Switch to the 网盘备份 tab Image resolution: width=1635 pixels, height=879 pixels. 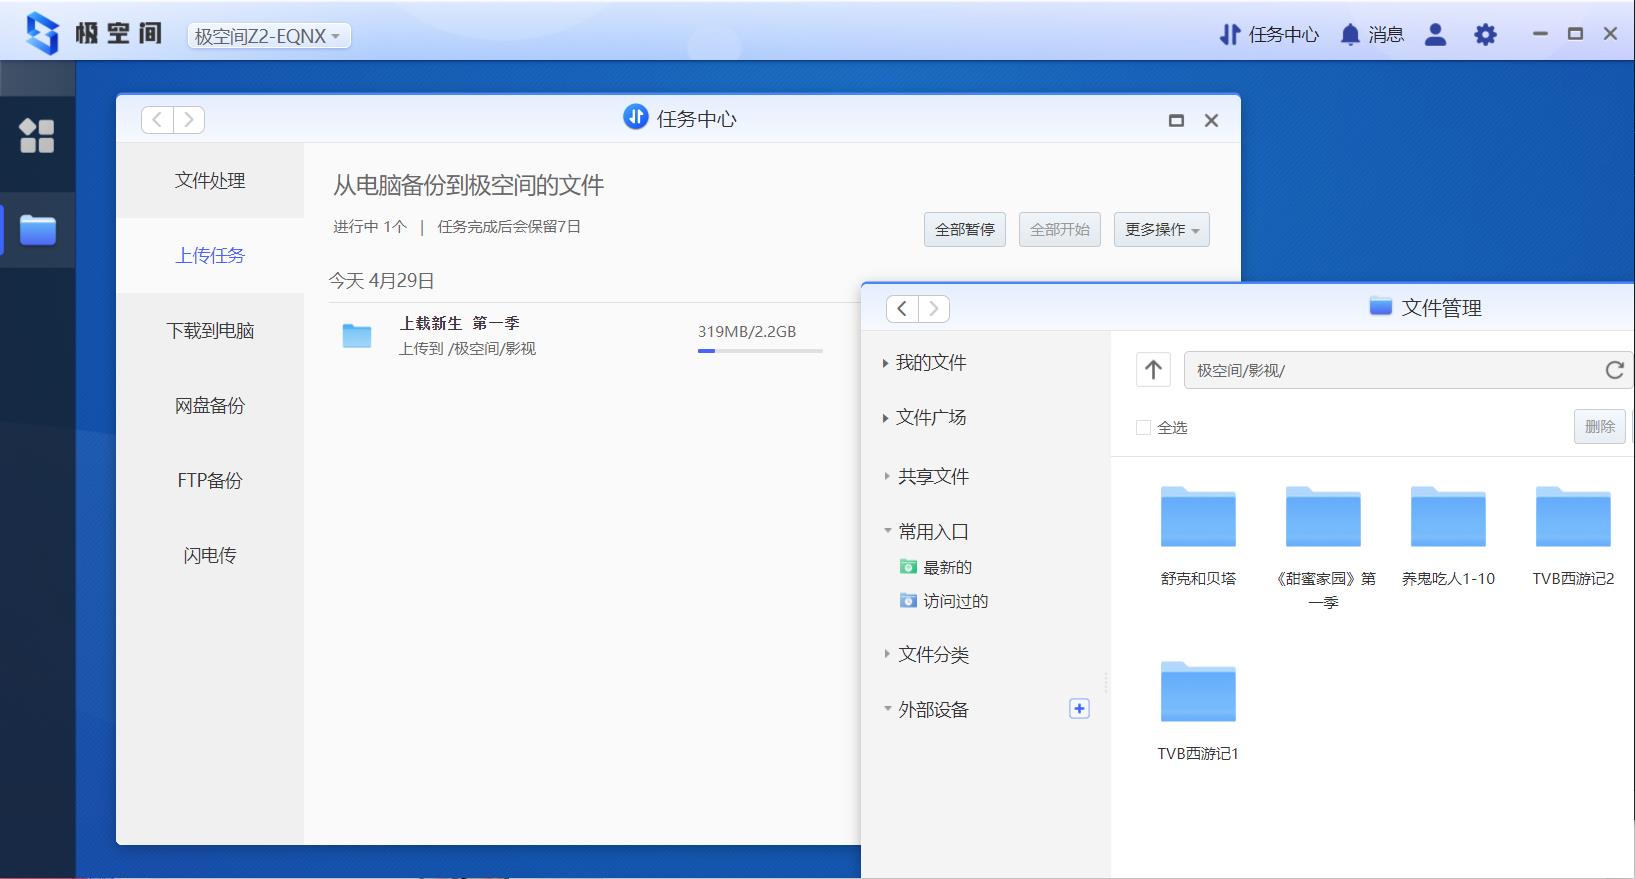coord(210,405)
